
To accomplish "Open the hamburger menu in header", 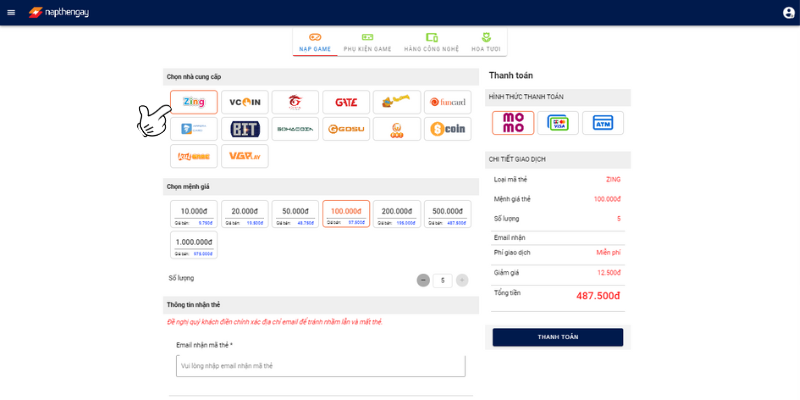I will pyautogui.click(x=11, y=12).
